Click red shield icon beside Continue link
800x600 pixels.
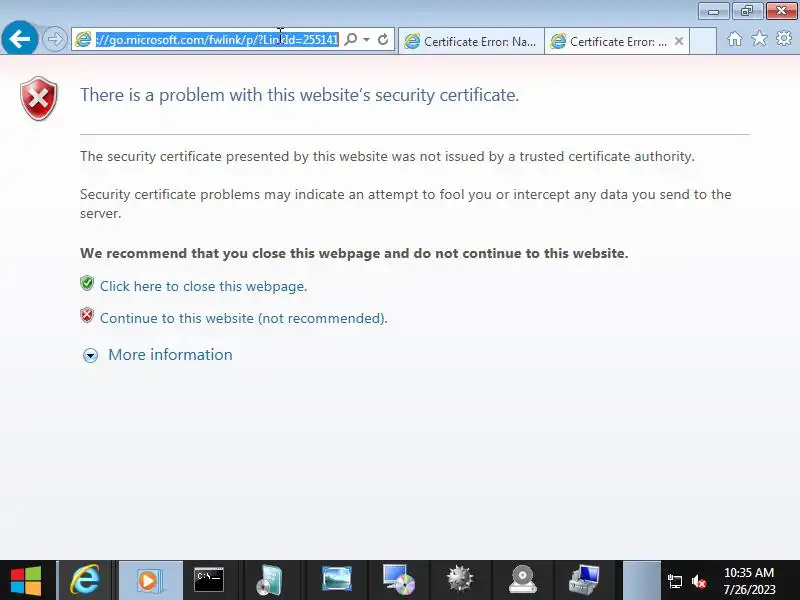point(87,315)
